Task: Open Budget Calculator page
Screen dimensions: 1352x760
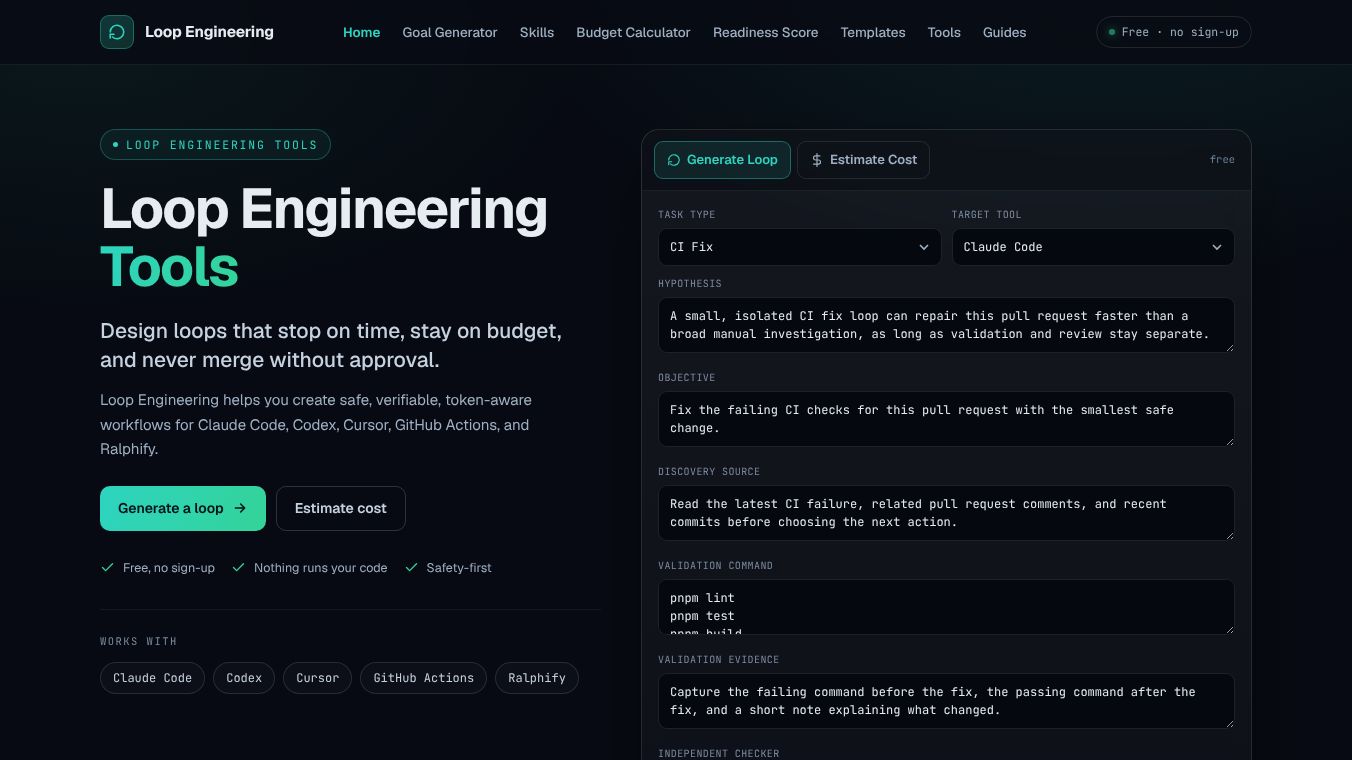Action: 633,32
